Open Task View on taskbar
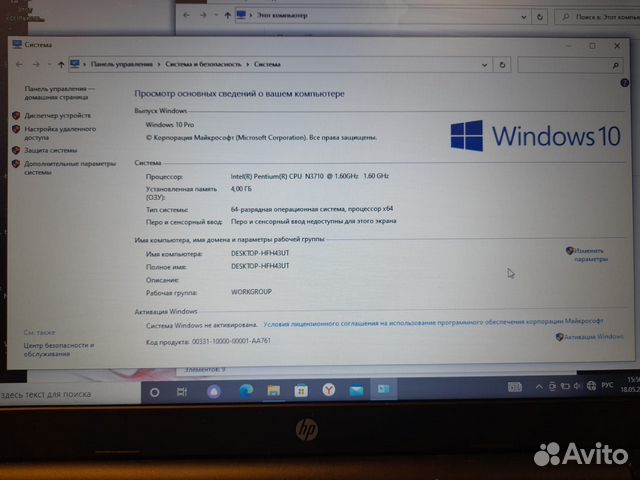 [x=182, y=392]
